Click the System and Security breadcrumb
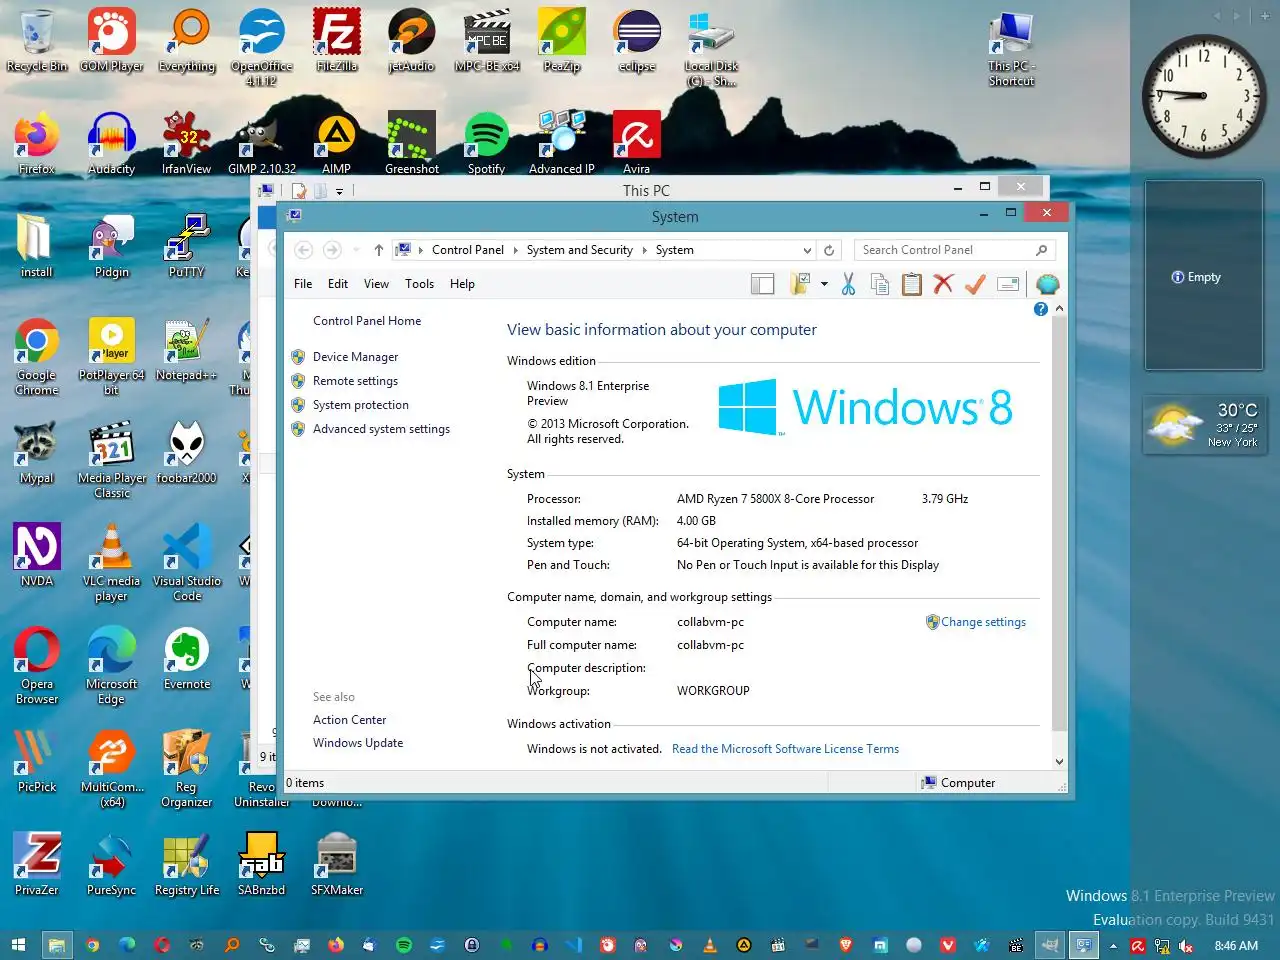This screenshot has width=1280, height=960. pyautogui.click(x=579, y=250)
